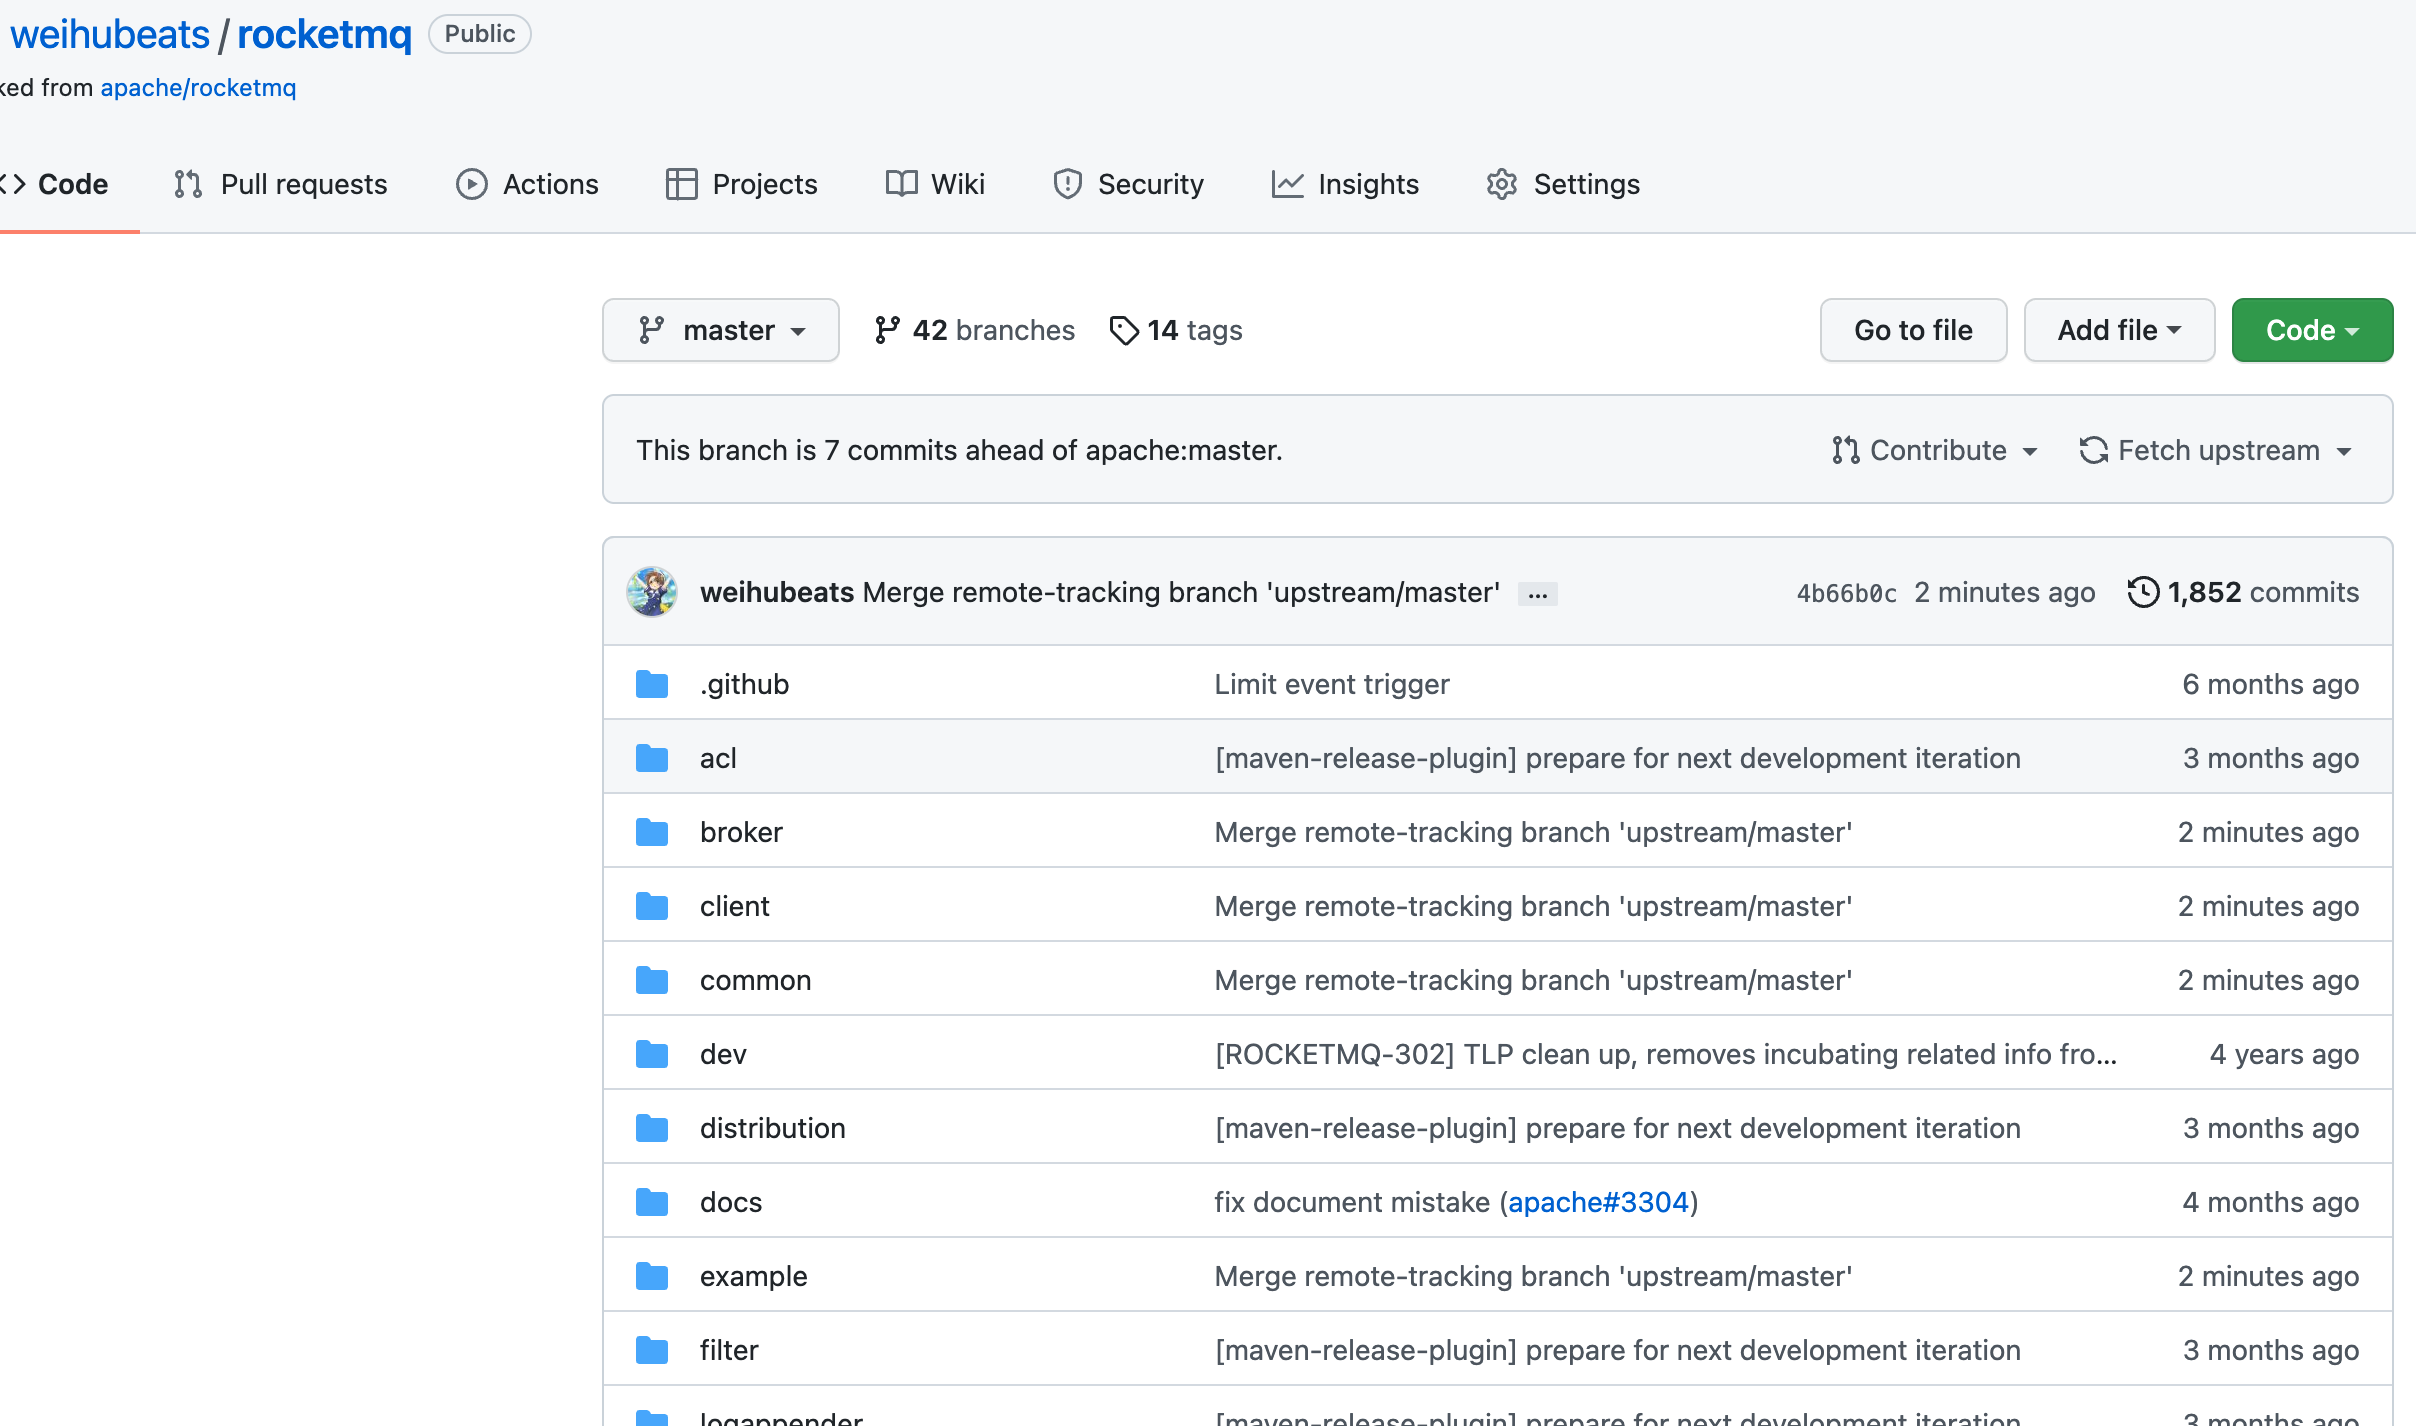2416x1426 pixels.
Task: Click the history clock icon
Action: point(2143,592)
